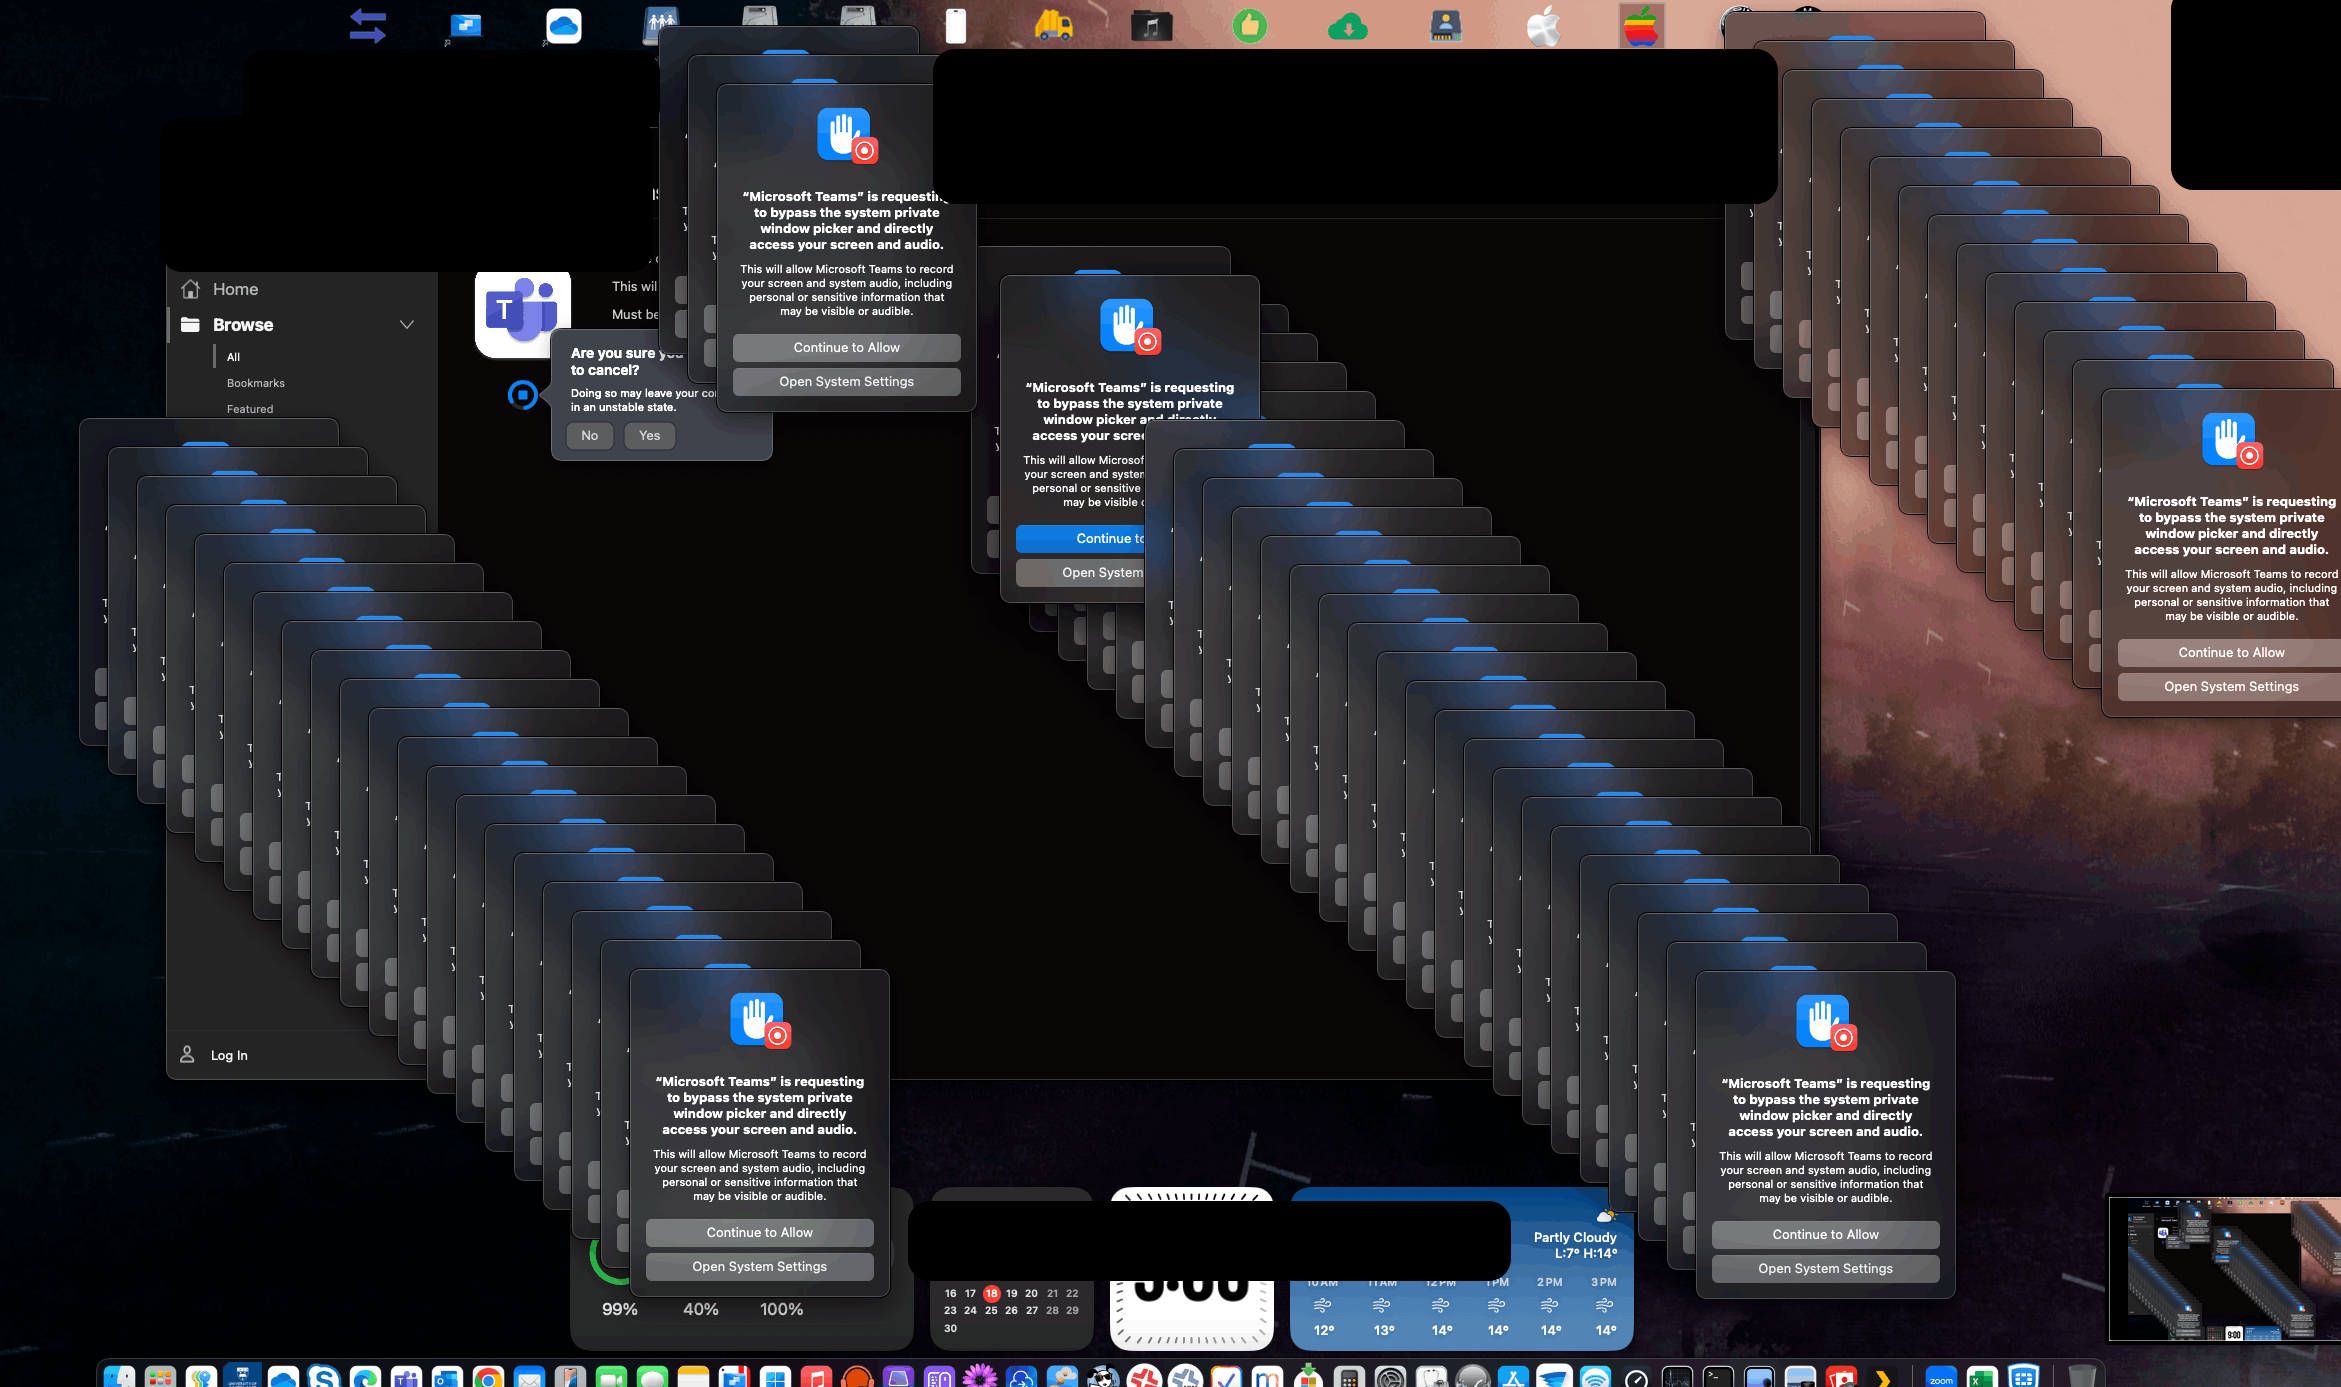Open Launchpad from the Dock
2341x1387 pixels.
pos(160,1376)
